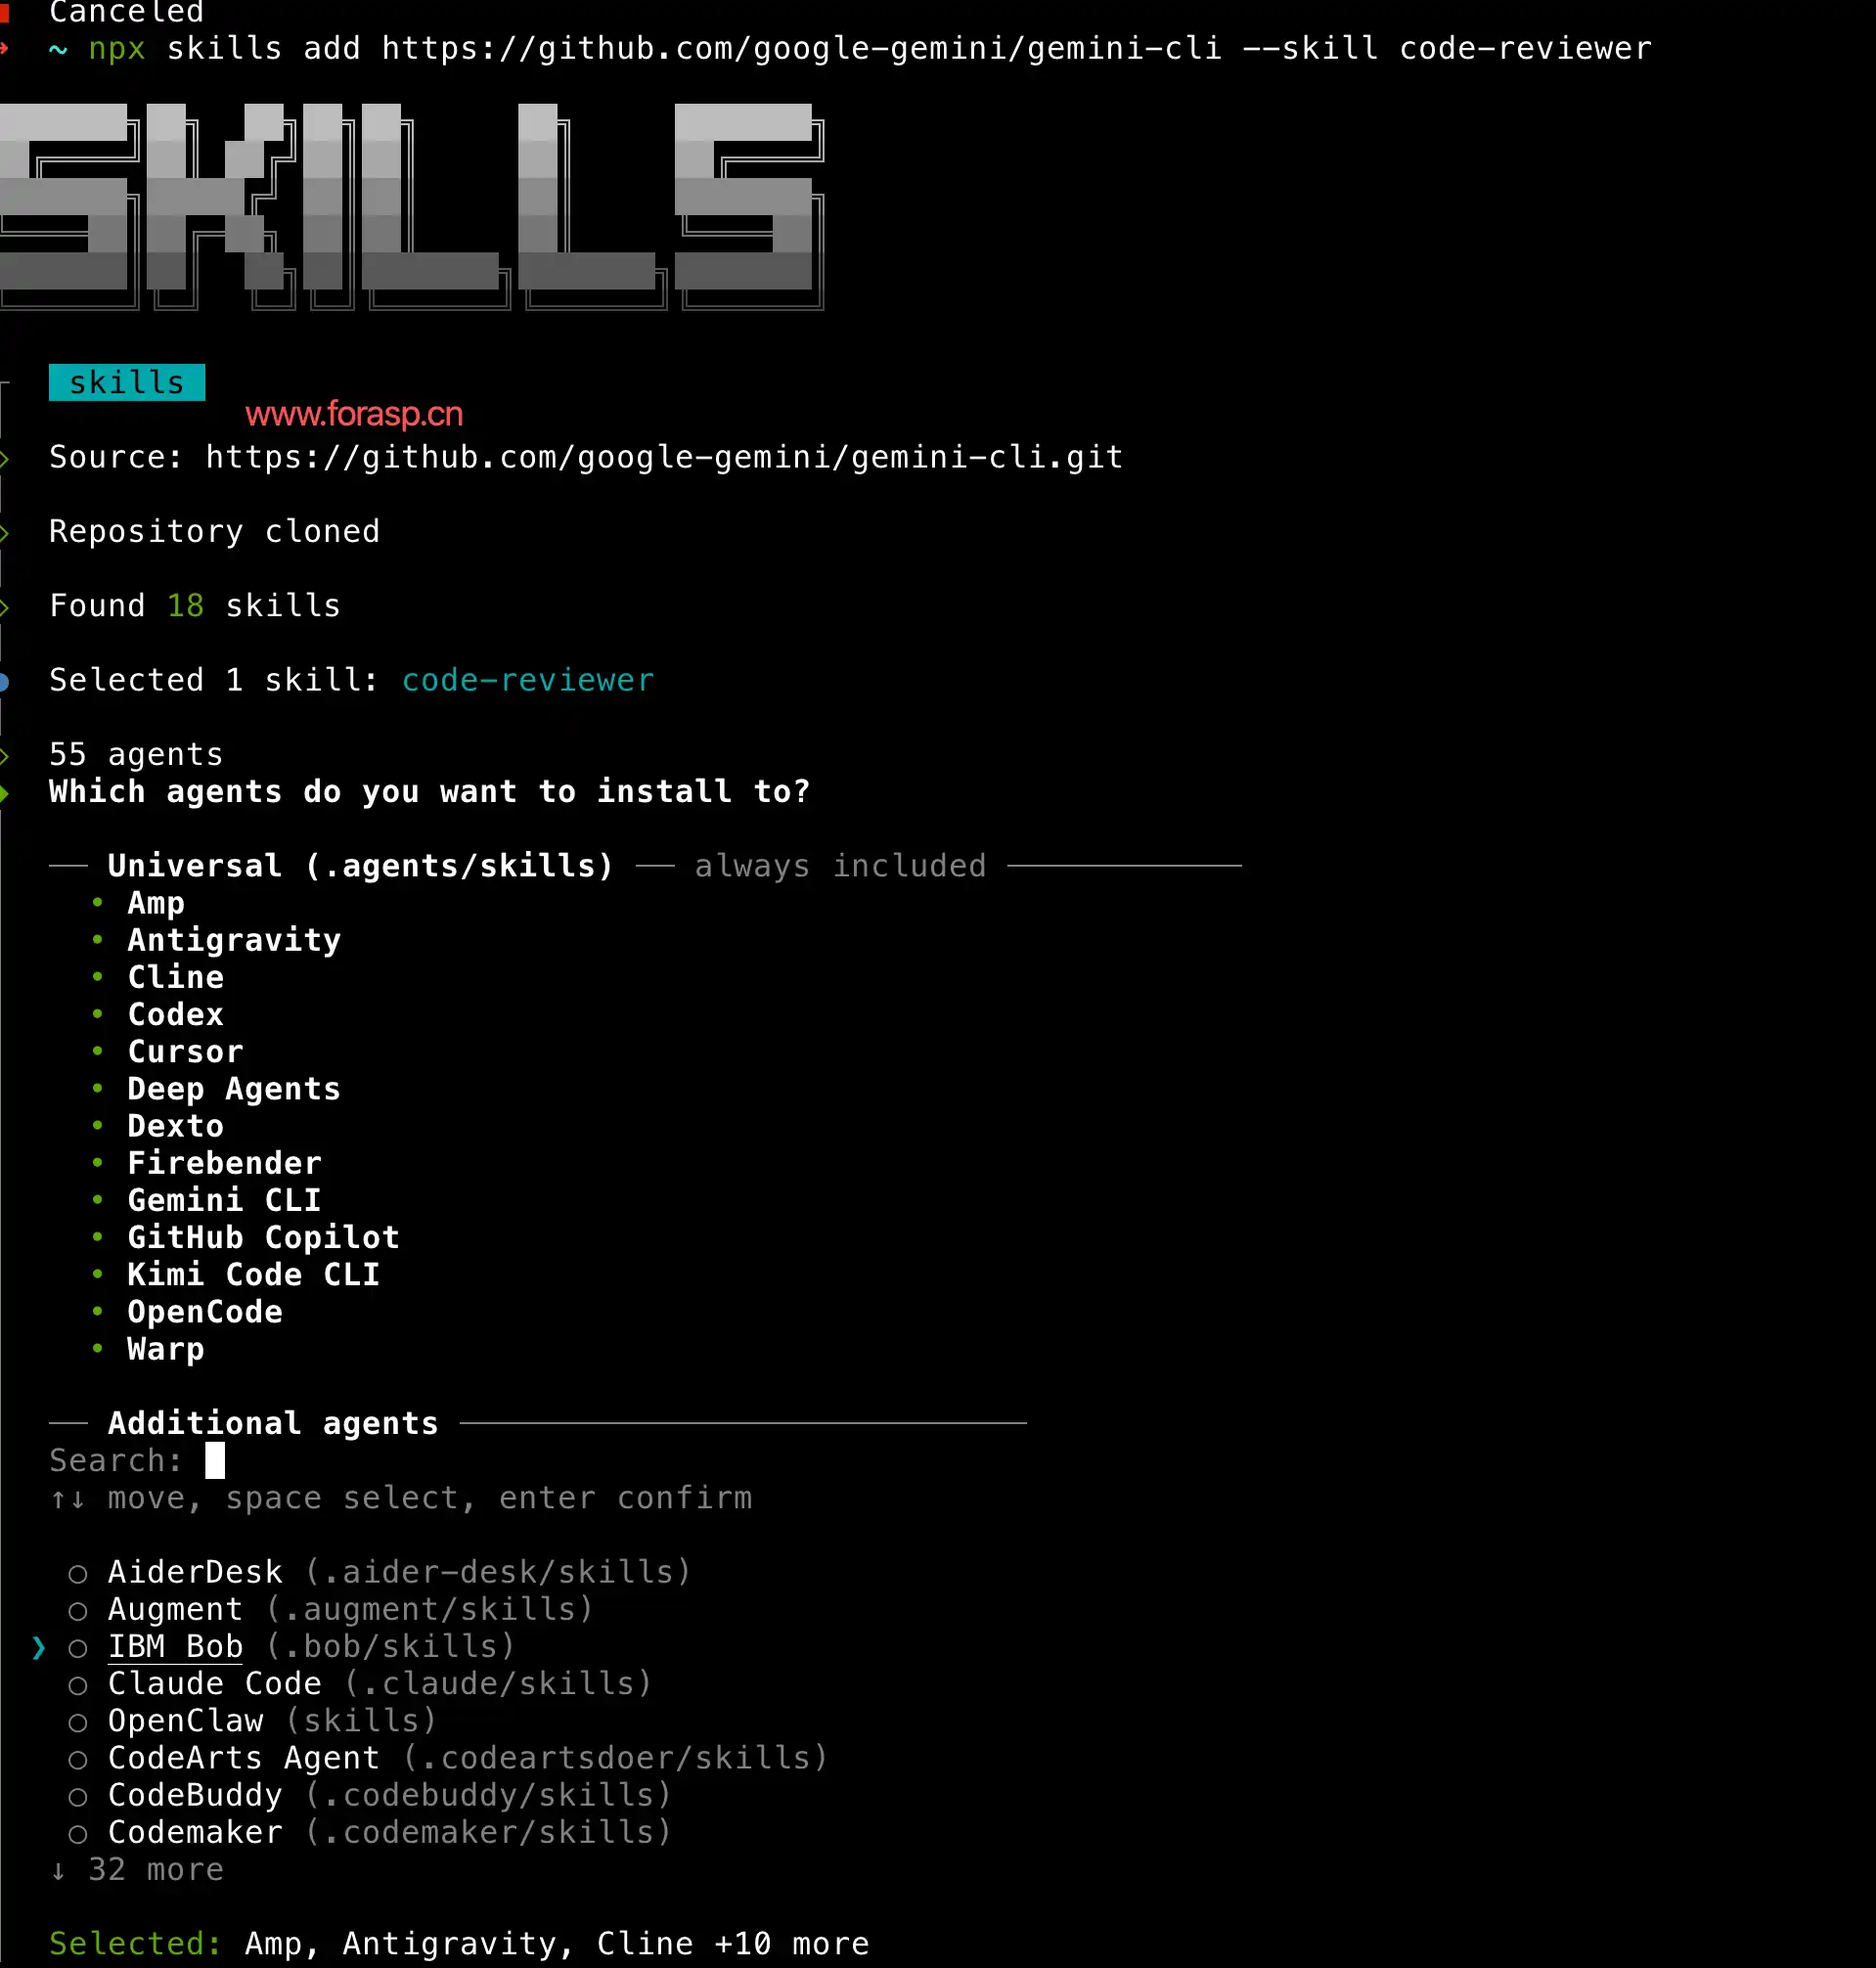Click the Dexto universal agent entry
Viewport: 1876px width, 1968px height.
click(175, 1126)
